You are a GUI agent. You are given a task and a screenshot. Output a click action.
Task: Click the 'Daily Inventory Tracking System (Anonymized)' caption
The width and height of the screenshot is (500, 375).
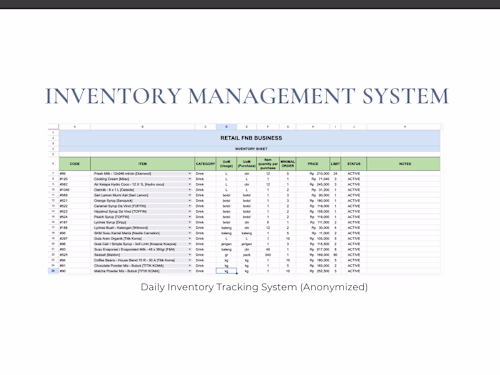pos(254,287)
